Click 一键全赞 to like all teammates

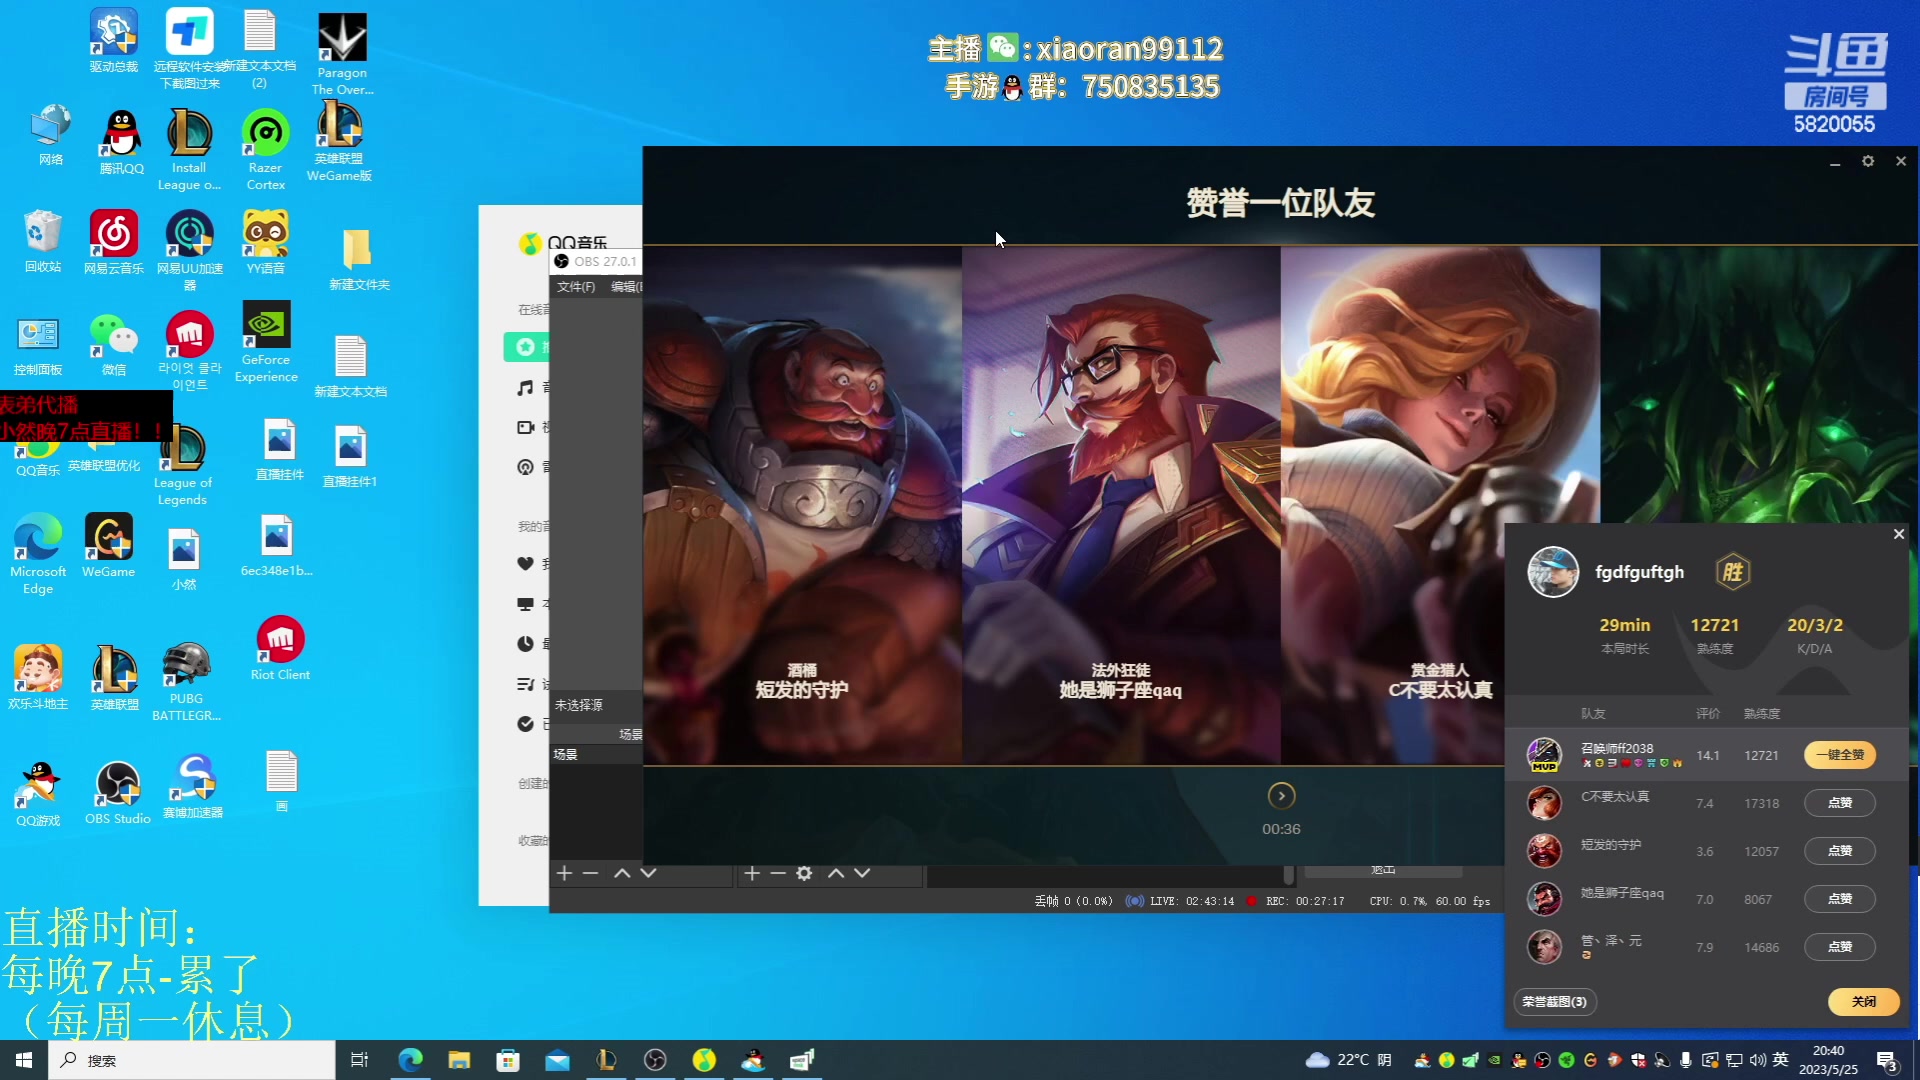[1840, 755]
